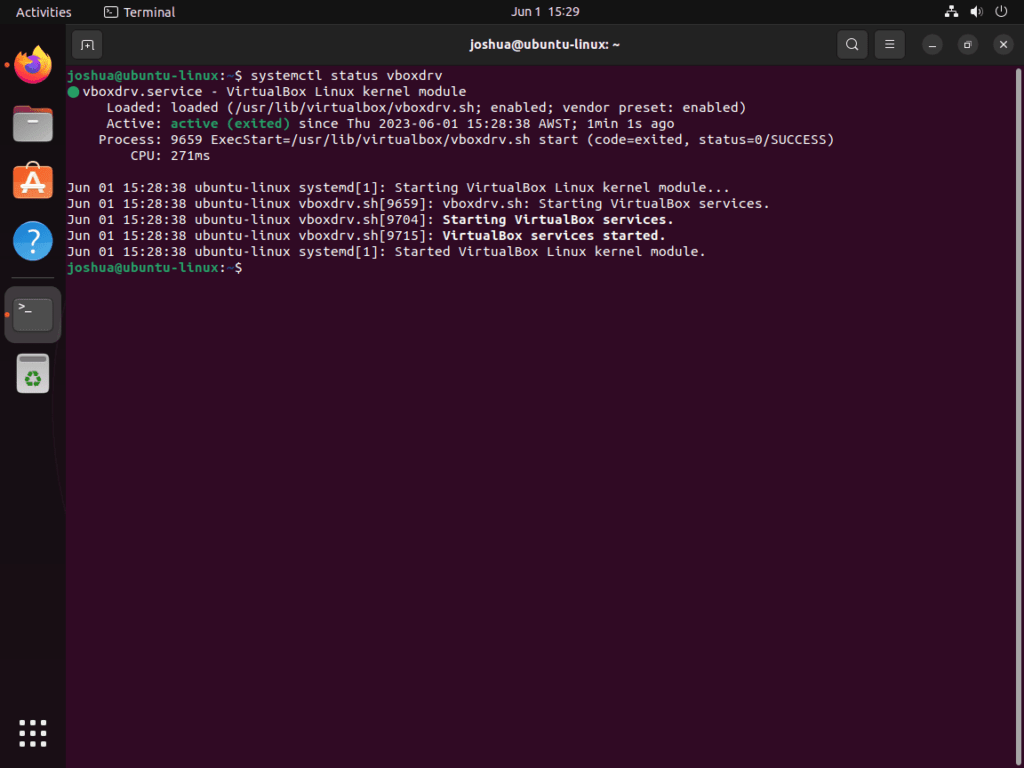Click the Terminal icon in the dock
This screenshot has width=1024, height=768.
pyautogui.click(x=32, y=313)
